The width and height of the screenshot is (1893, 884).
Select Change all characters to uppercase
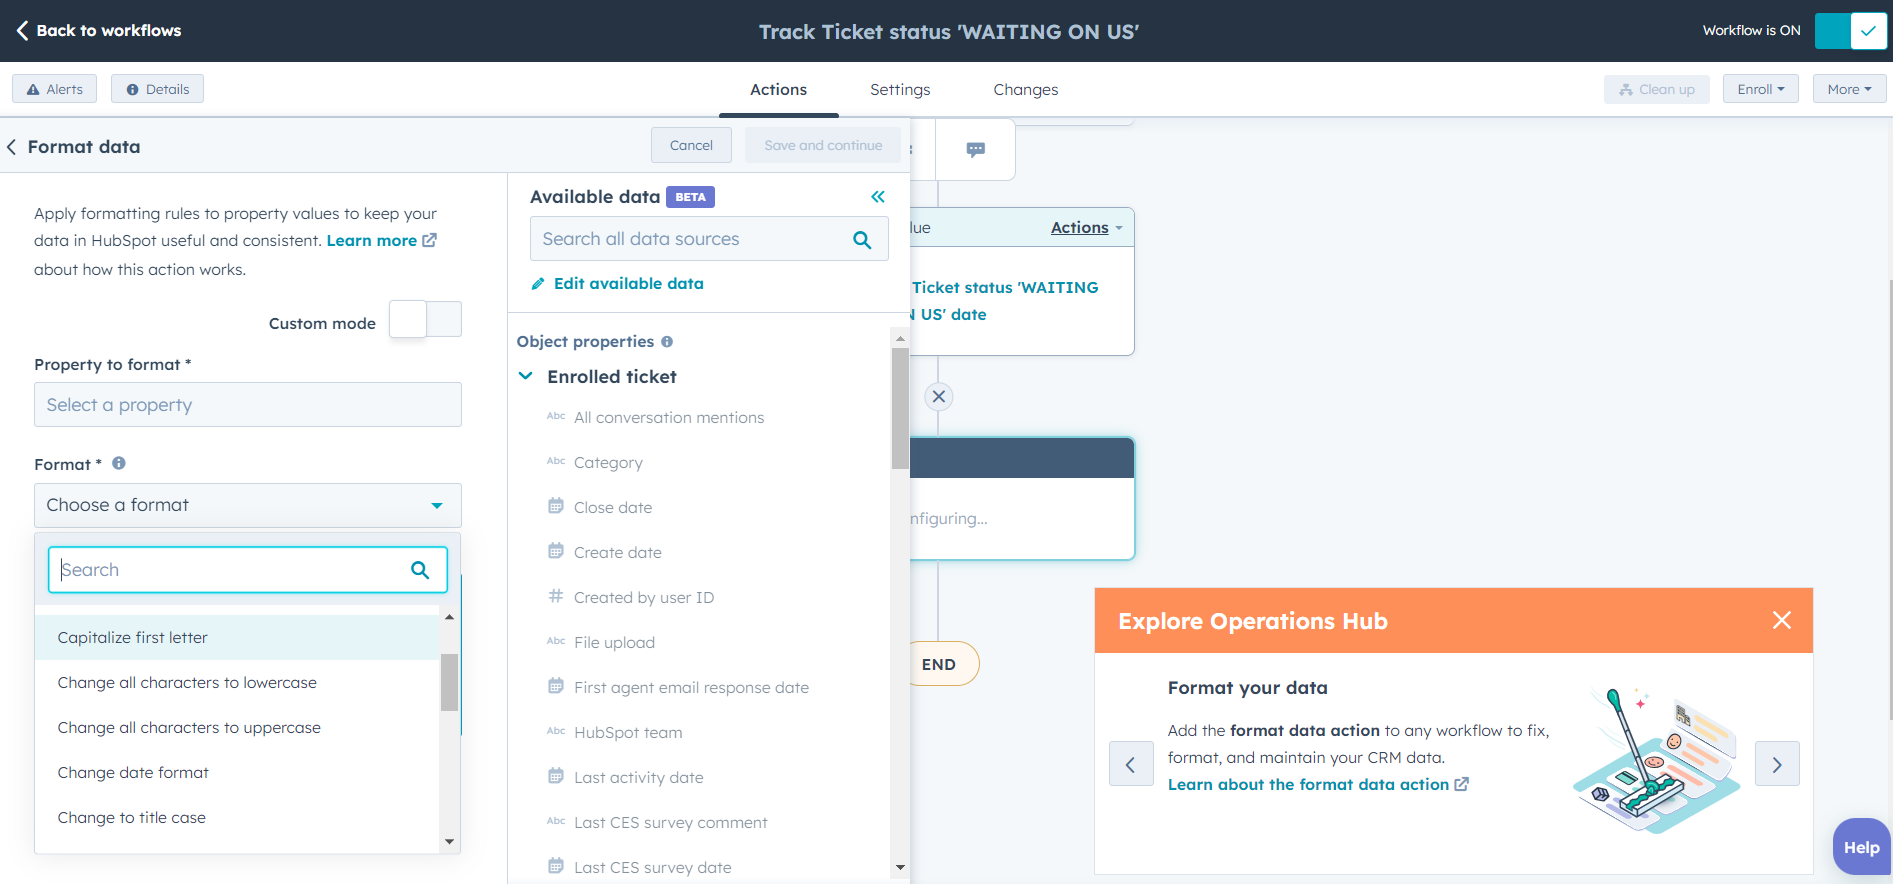(237, 727)
